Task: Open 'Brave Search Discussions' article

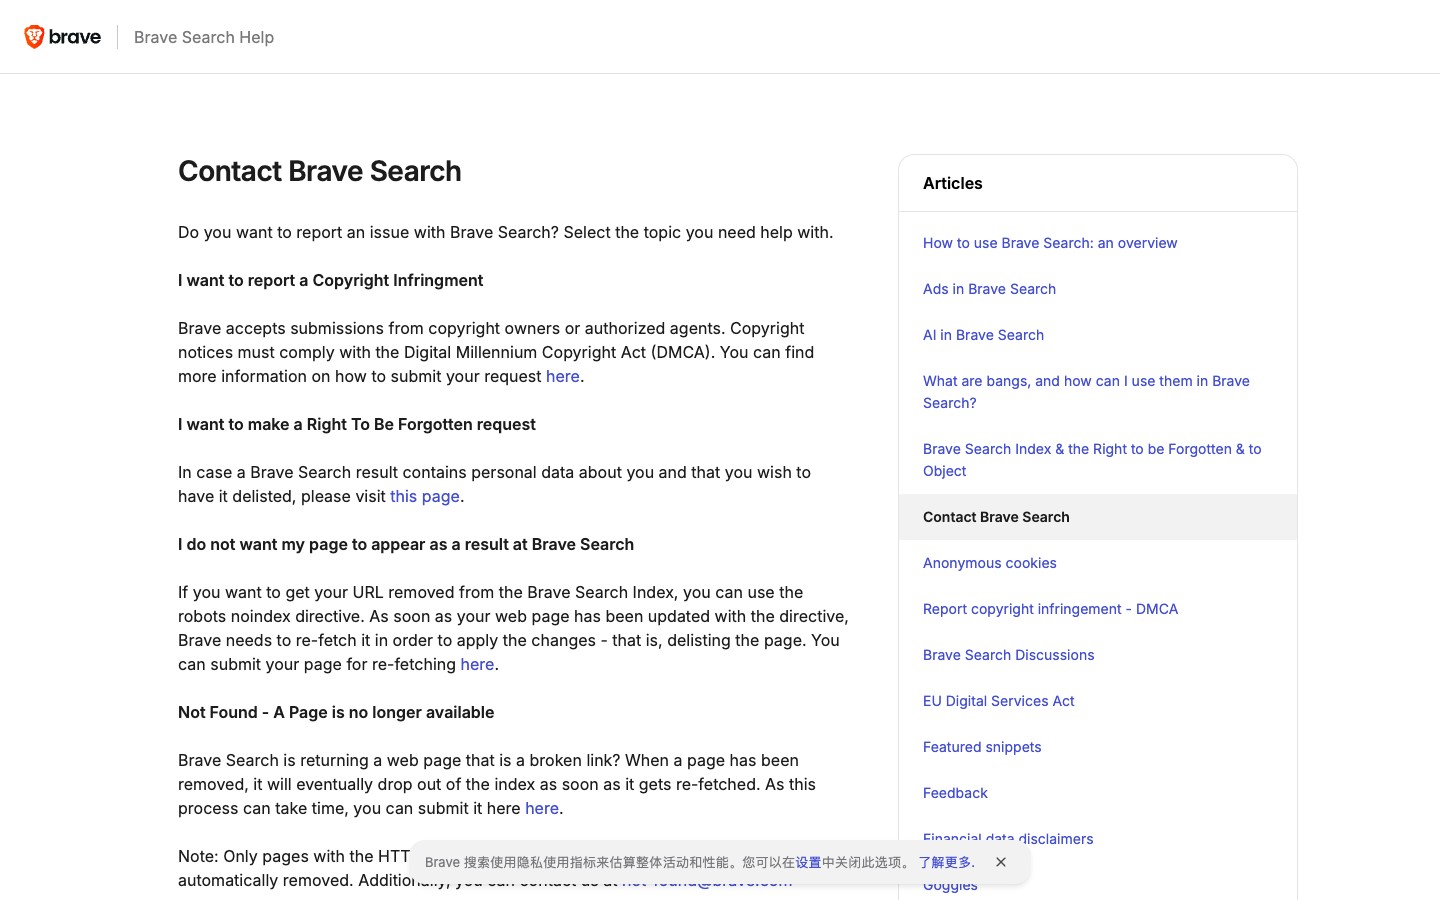Action: (x=1008, y=655)
